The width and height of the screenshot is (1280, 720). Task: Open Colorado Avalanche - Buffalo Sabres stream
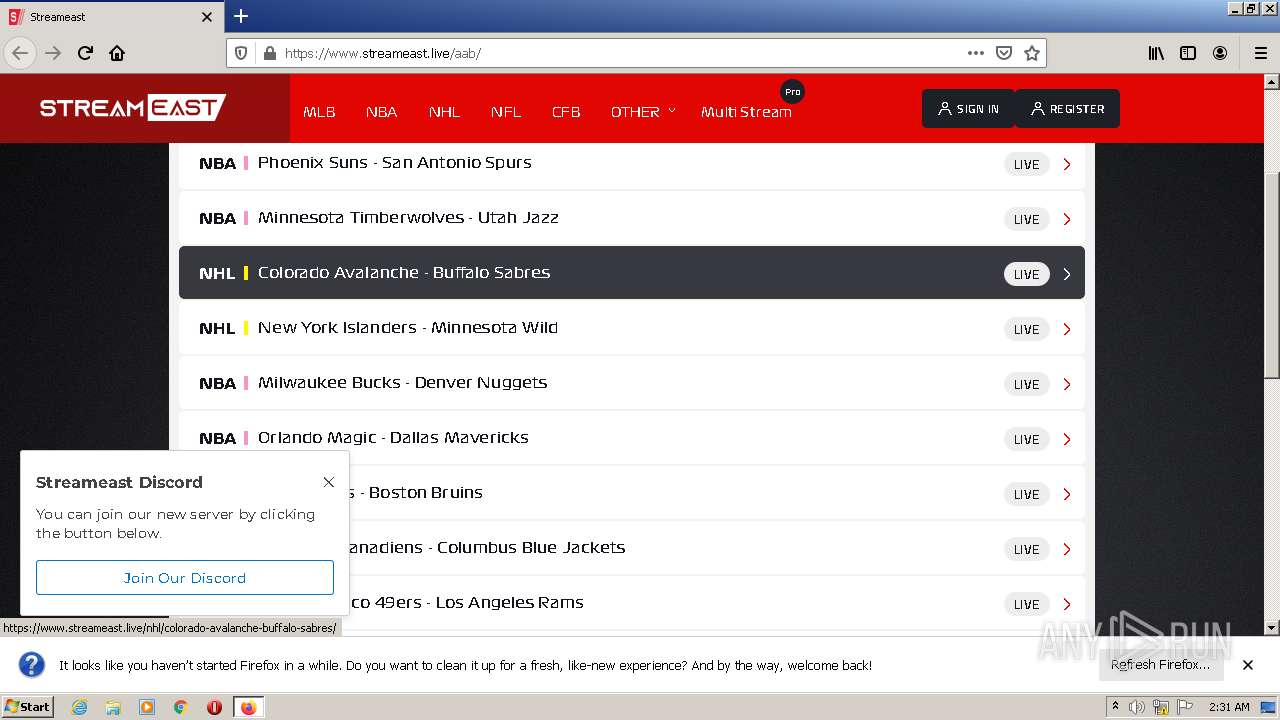point(632,273)
